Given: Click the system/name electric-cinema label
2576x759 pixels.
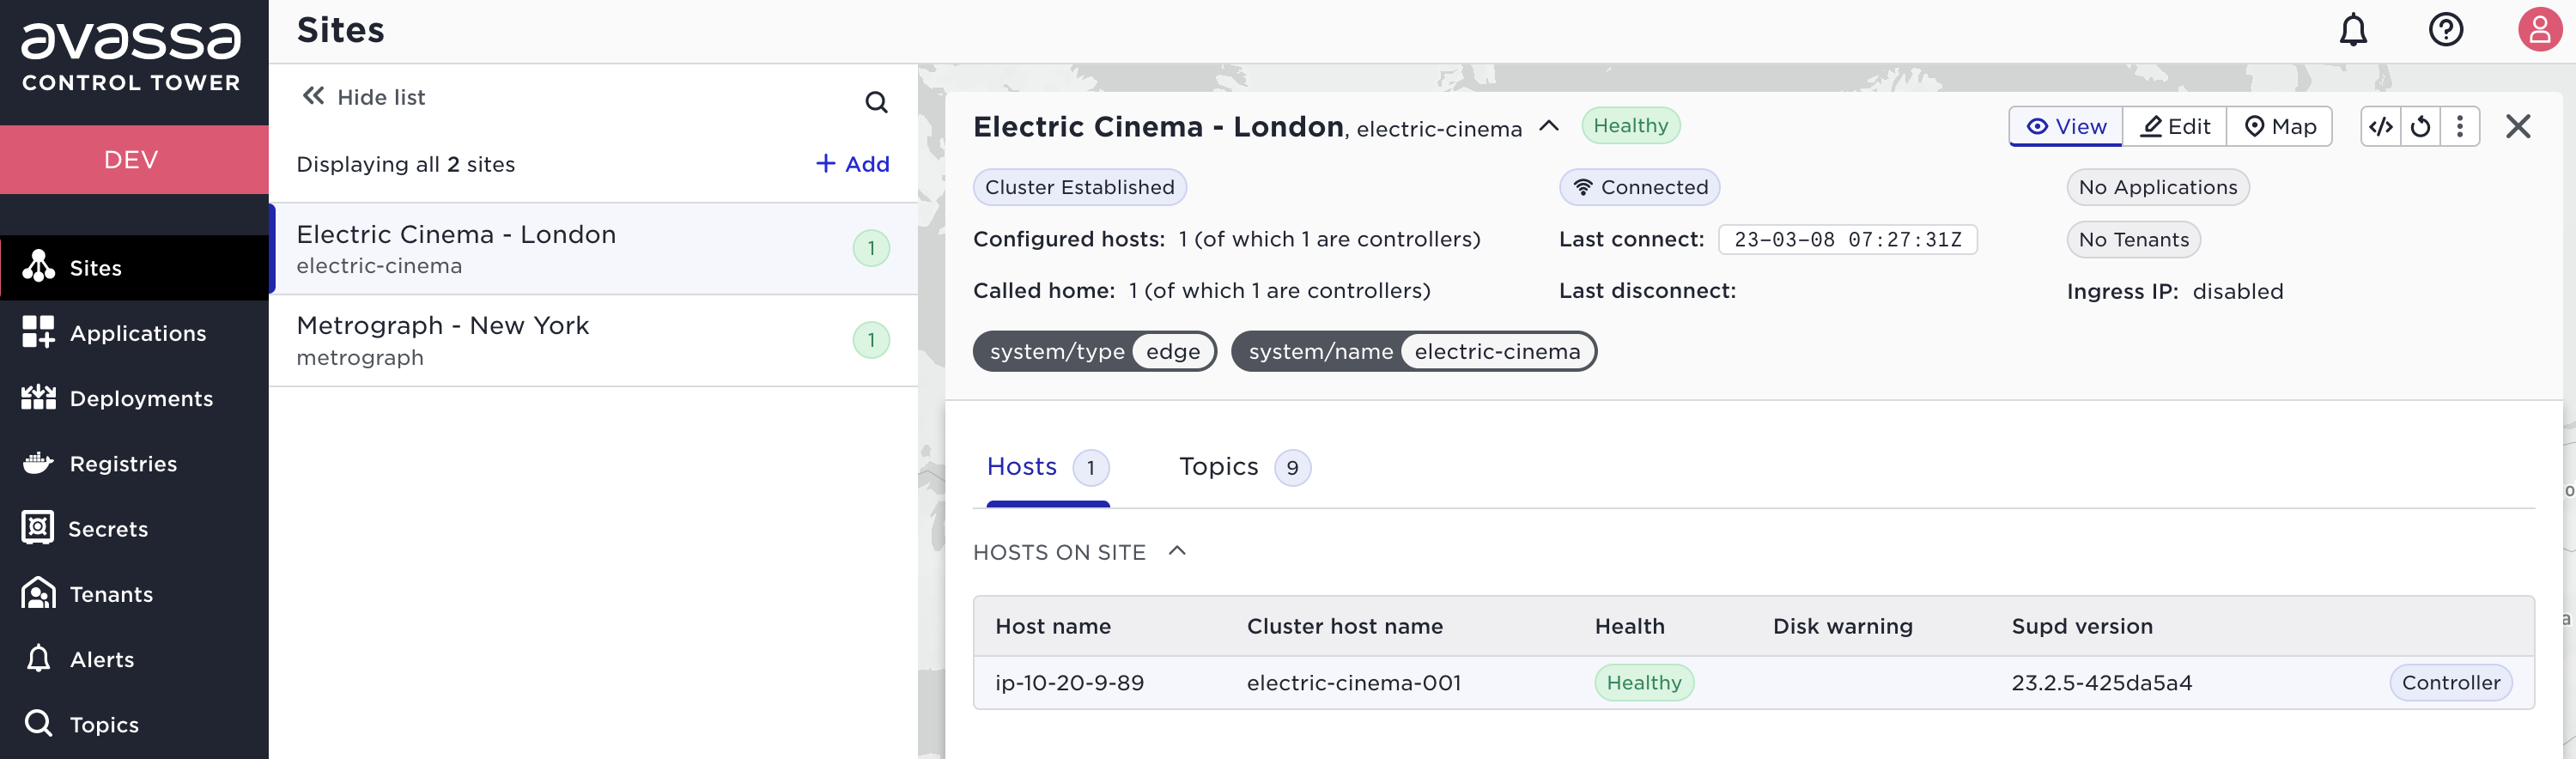Looking at the screenshot, I should click(x=1414, y=351).
